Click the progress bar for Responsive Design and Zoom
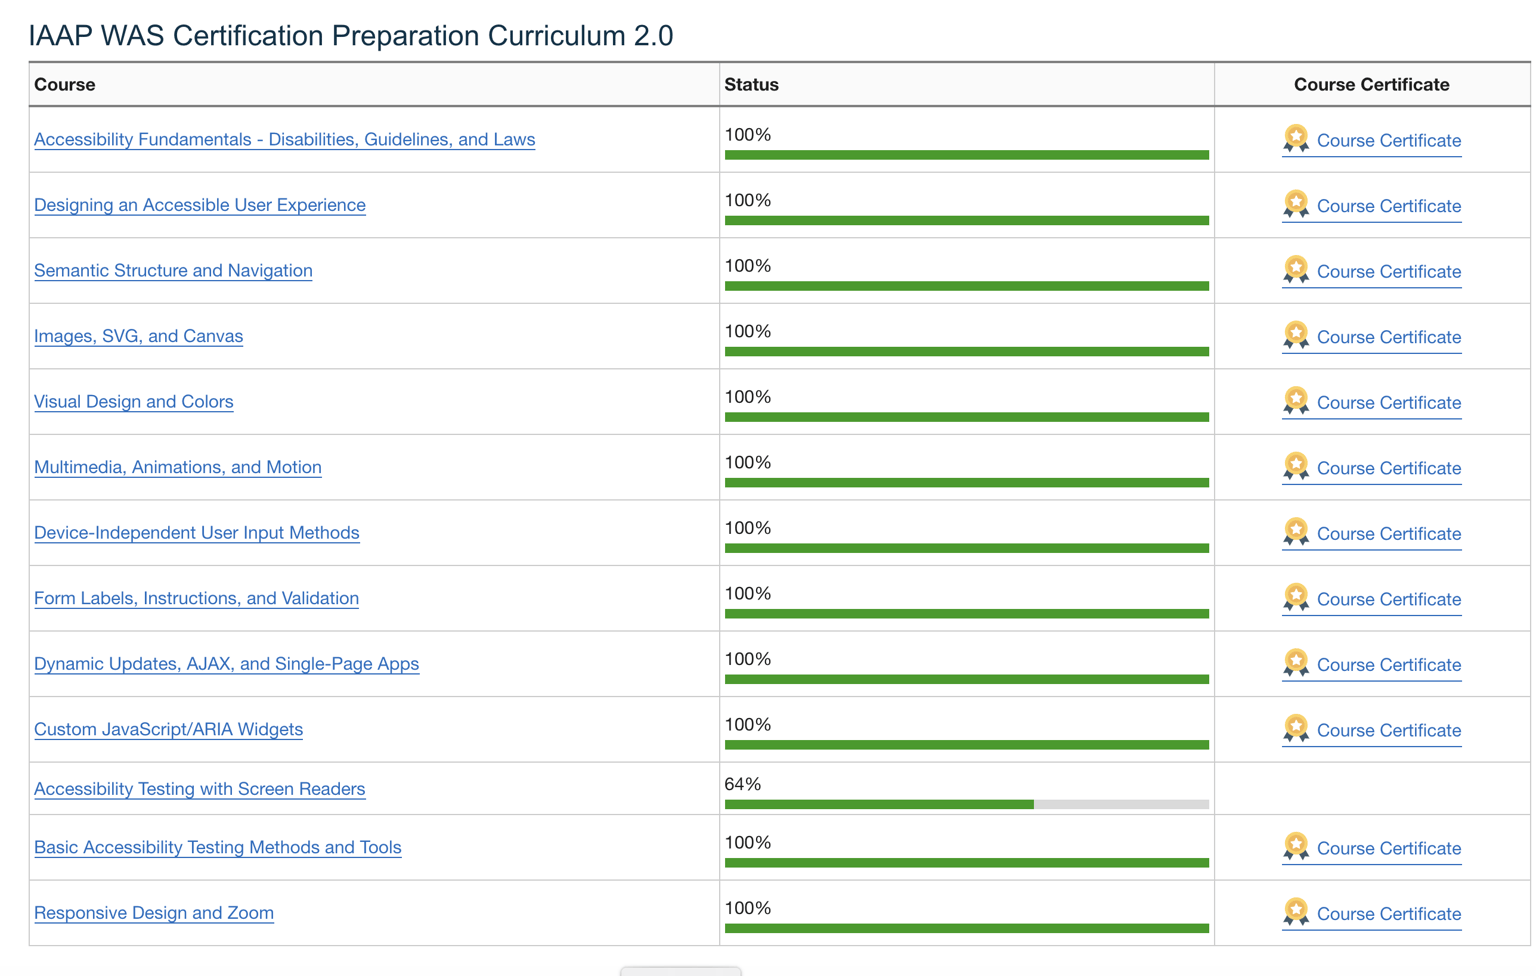 pos(967,928)
